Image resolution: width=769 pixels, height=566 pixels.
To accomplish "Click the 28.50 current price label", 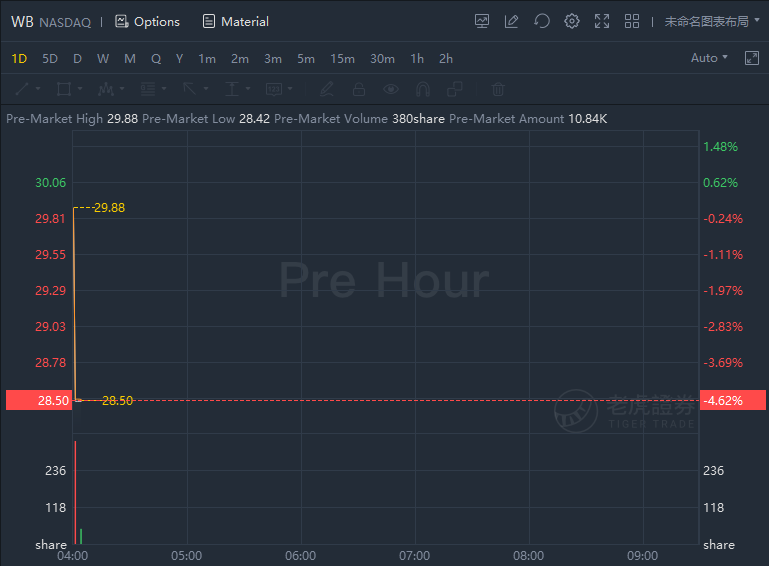I will (x=39, y=400).
